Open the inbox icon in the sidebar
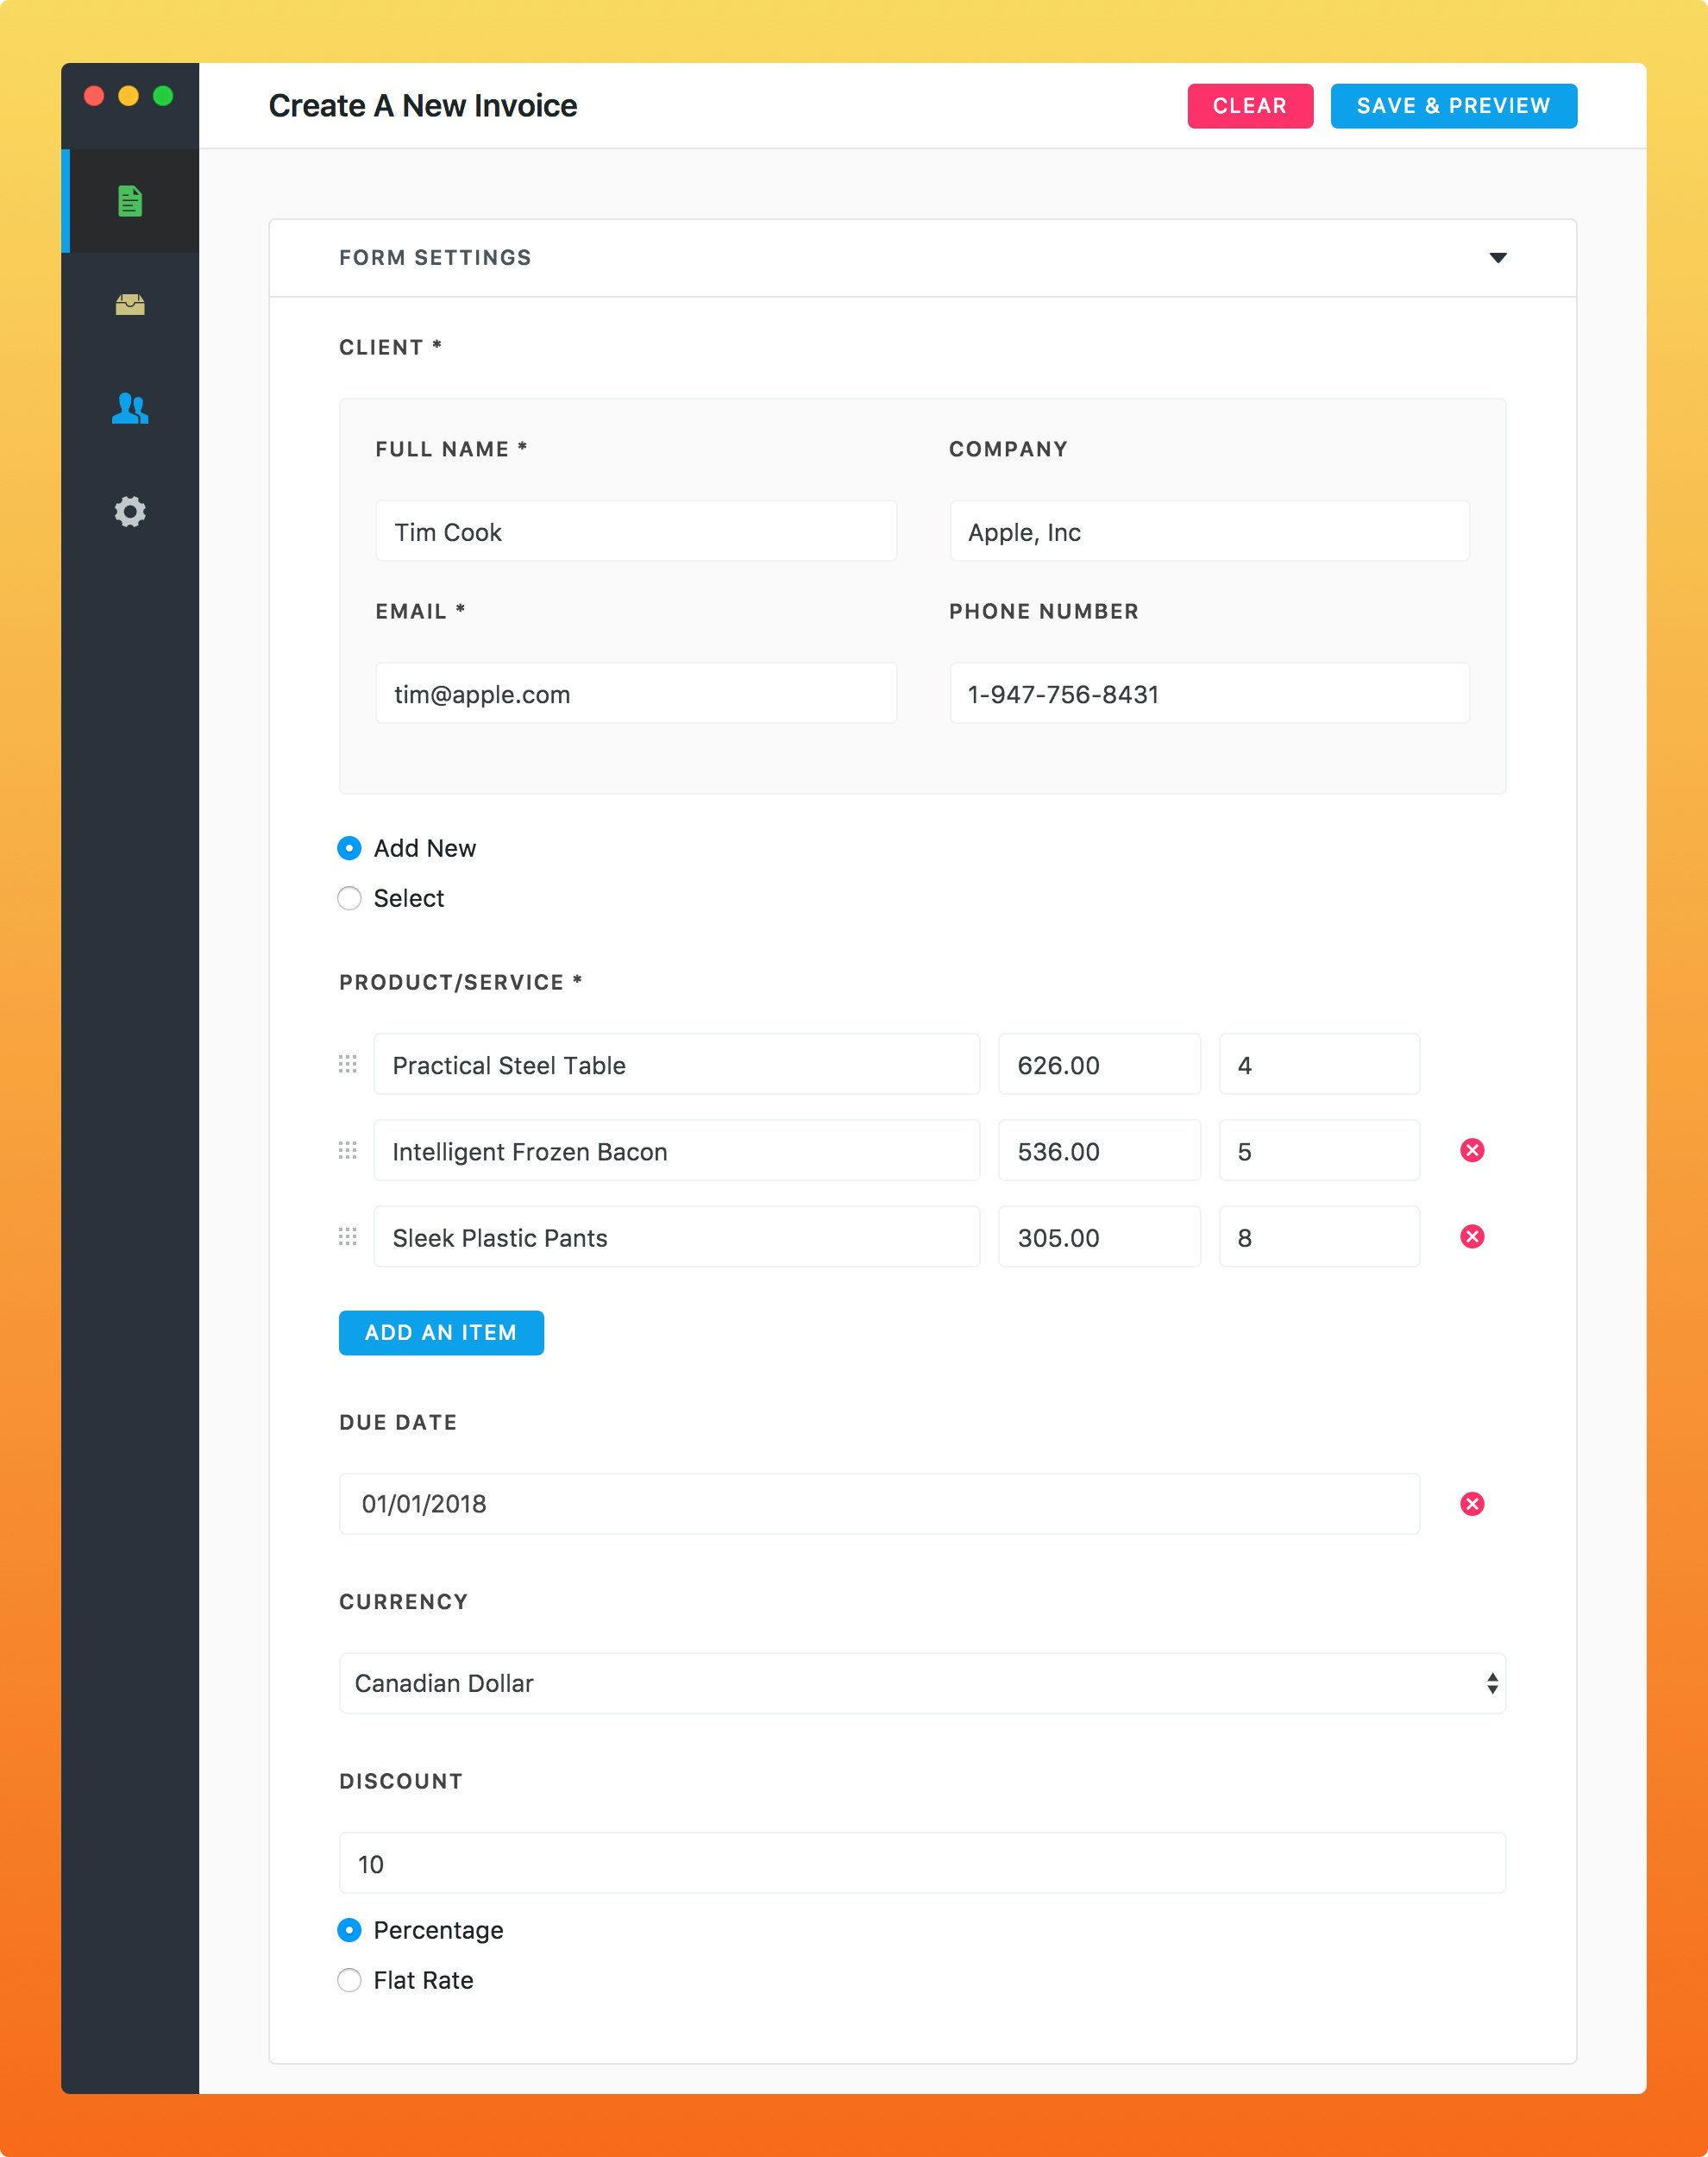Screen dimensions: 1708x2157 click(130, 306)
